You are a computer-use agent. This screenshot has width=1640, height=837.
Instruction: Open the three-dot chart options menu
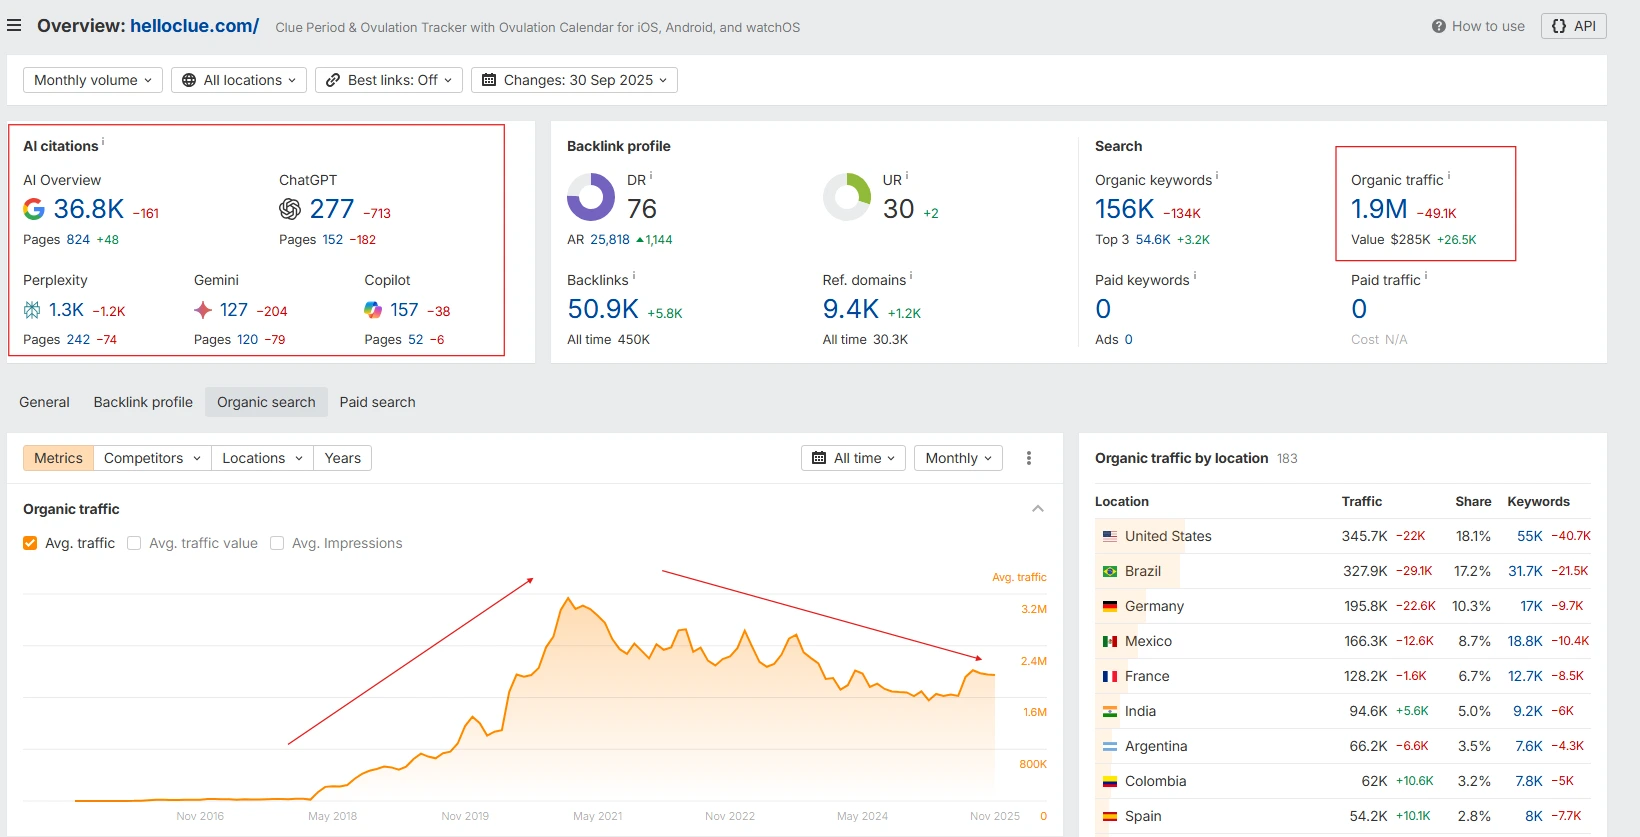click(1028, 458)
